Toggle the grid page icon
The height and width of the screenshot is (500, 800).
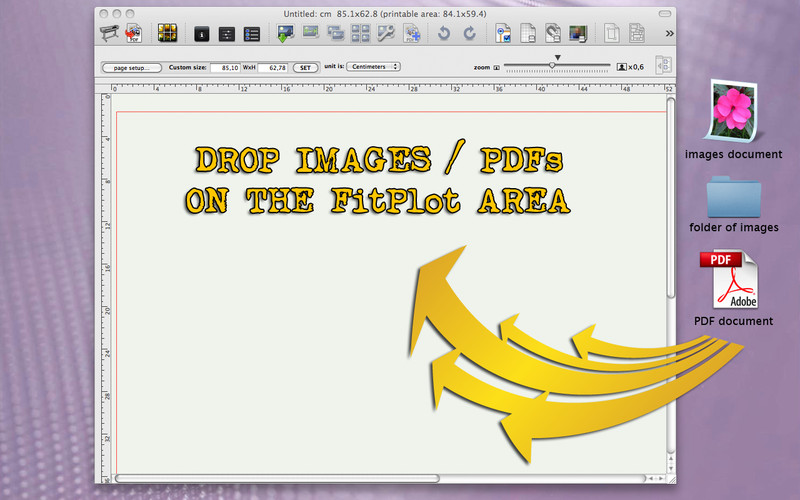click(x=528, y=34)
